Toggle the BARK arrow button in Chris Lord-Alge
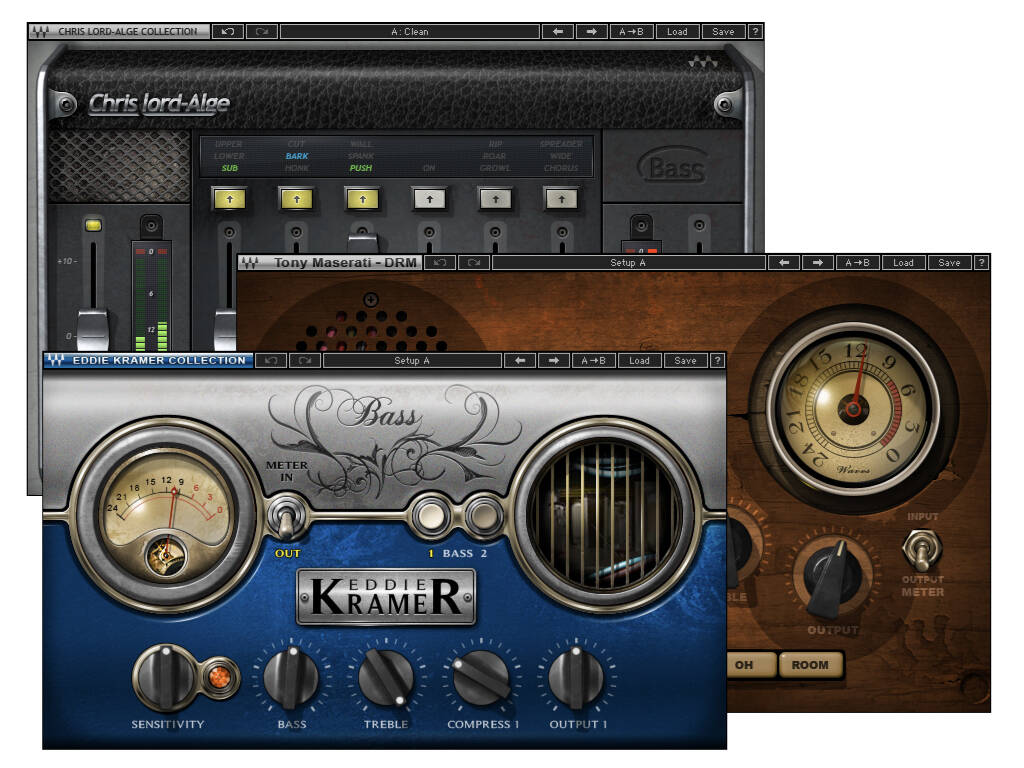1024x768 pixels. (x=296, y=199)
